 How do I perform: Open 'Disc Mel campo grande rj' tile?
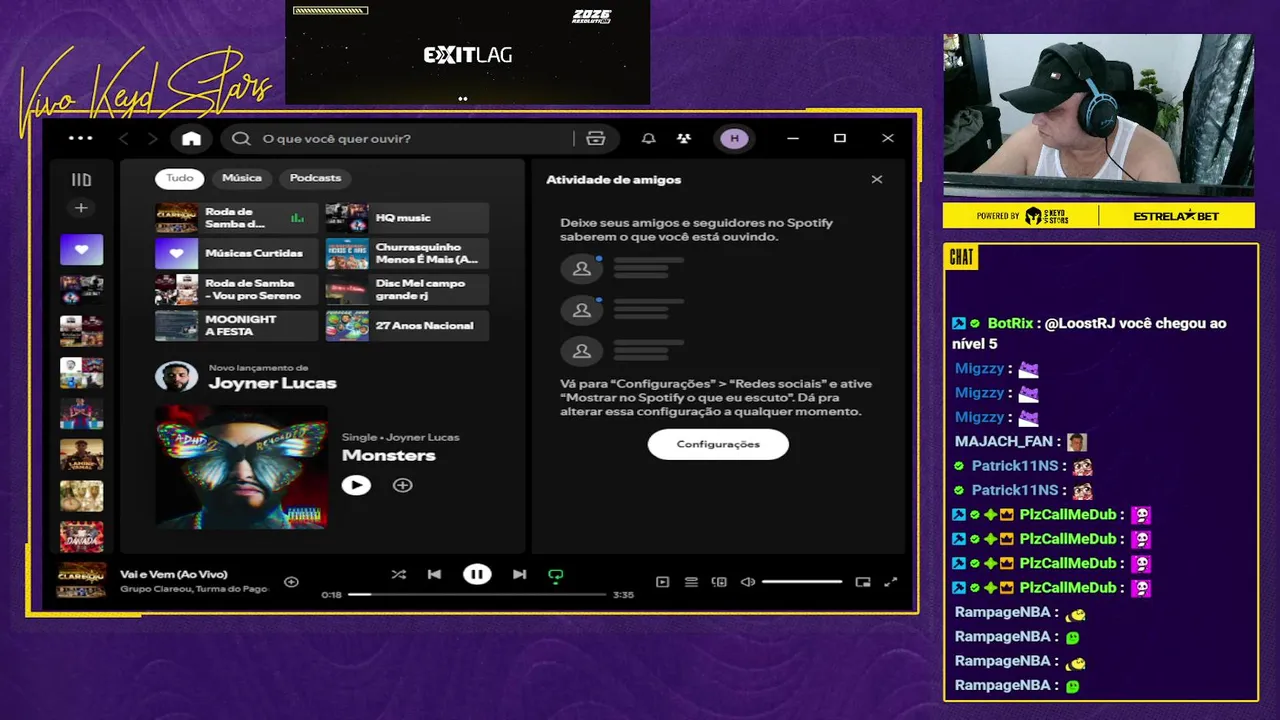[x=407, y=290]
